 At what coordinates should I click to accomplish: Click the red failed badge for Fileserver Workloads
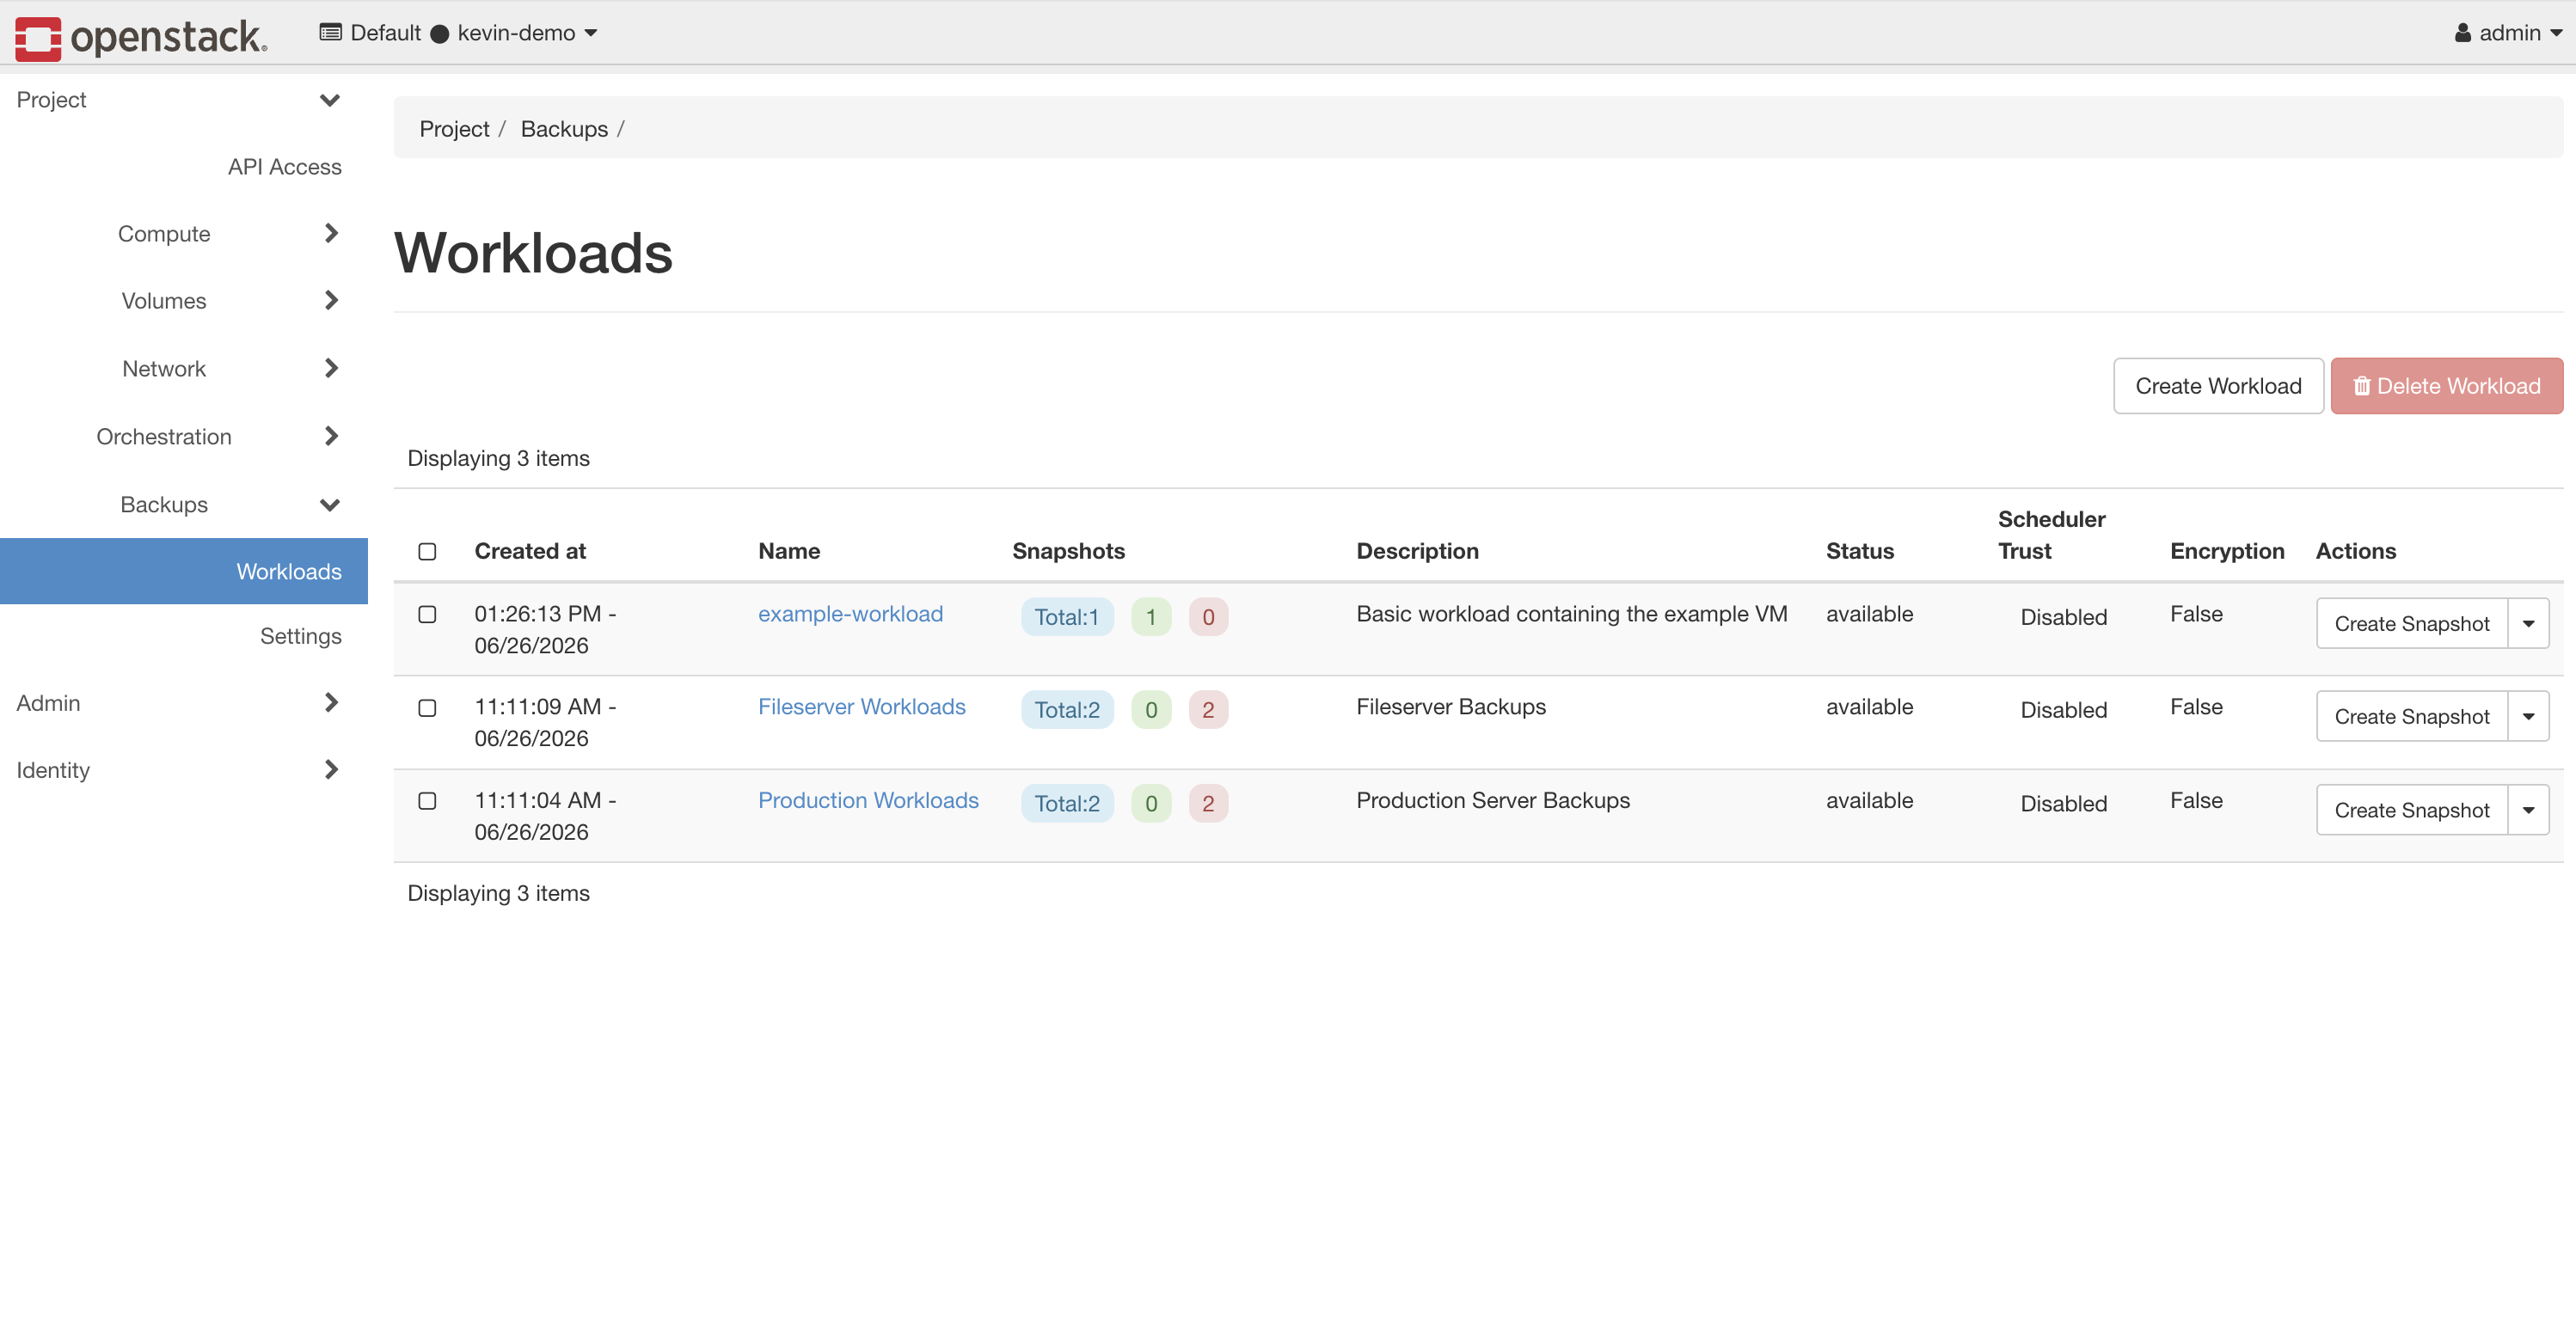click(1208, 710)
